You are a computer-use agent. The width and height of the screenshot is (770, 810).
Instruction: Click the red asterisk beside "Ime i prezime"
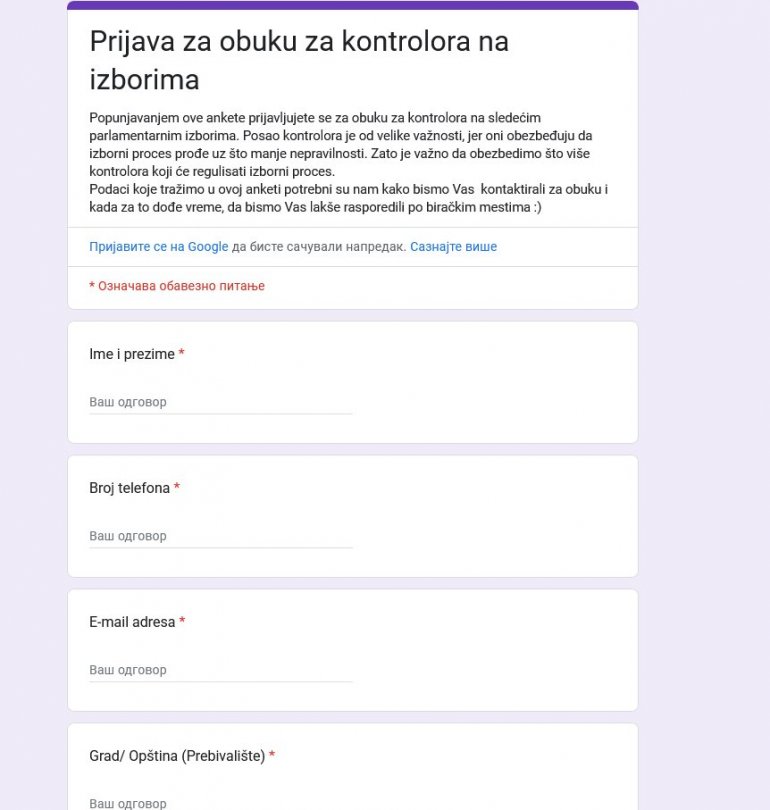click(x=182, y=354)
